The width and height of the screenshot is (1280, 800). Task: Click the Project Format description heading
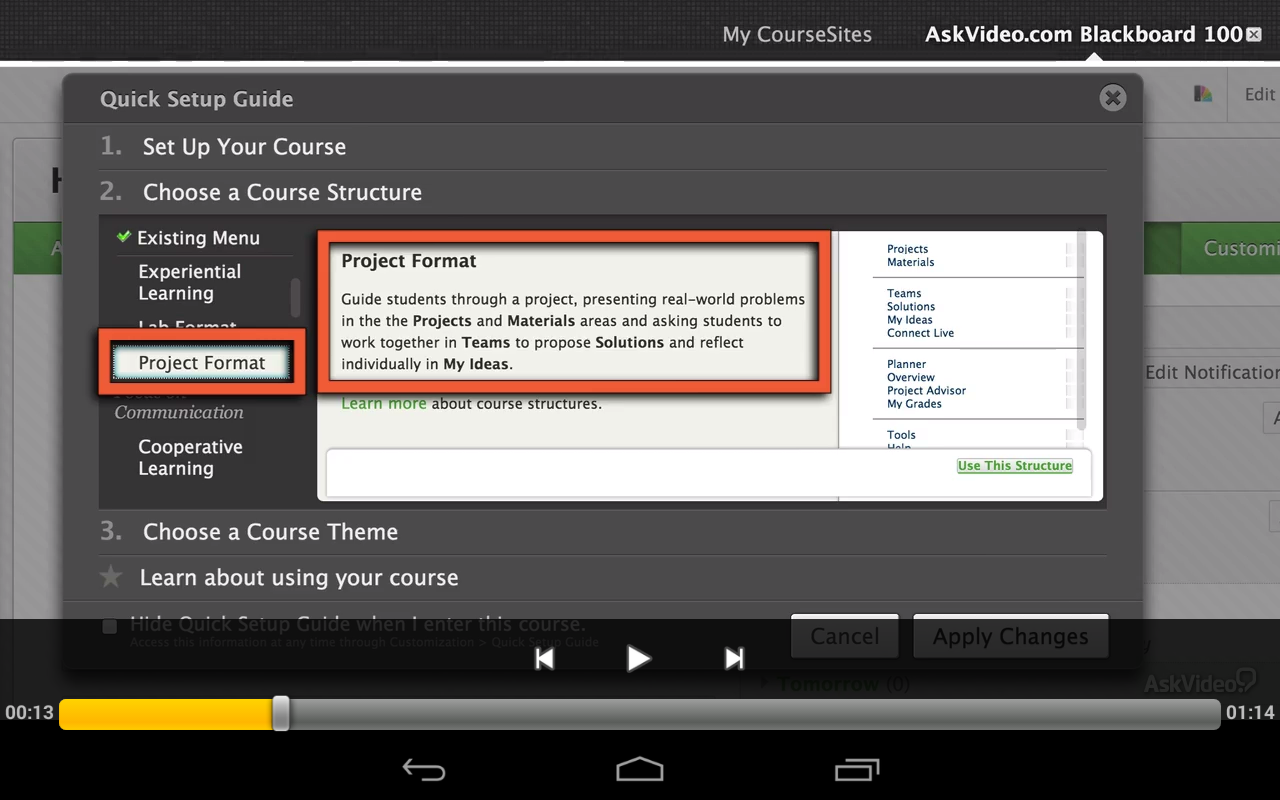[x=409, y=261]
